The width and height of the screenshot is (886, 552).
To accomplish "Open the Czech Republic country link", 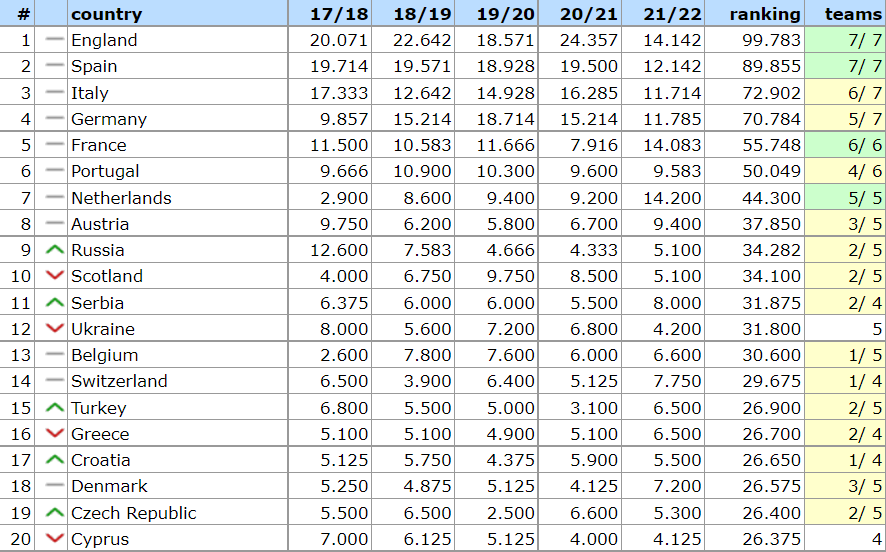I will pyautogui.click(x=133, y=513).
